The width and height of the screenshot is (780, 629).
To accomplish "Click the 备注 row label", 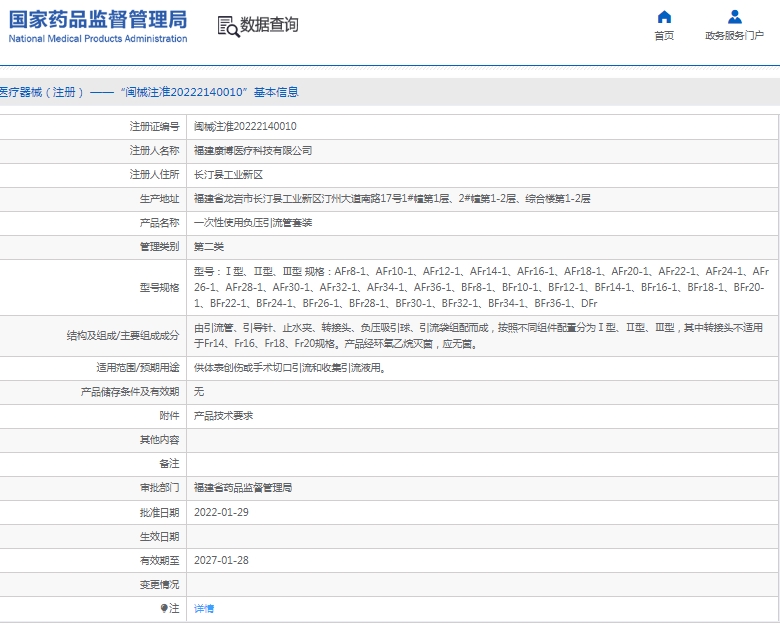I will pos(169,464).
